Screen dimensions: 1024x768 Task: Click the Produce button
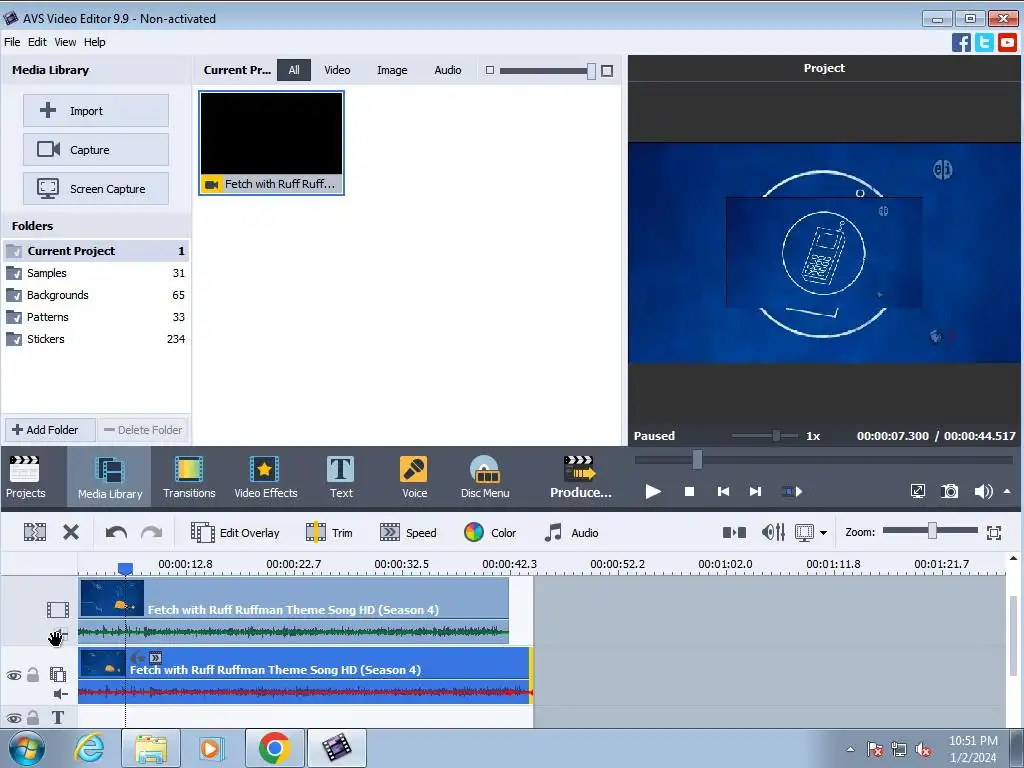pyautogui.click(x=580, y=477)
